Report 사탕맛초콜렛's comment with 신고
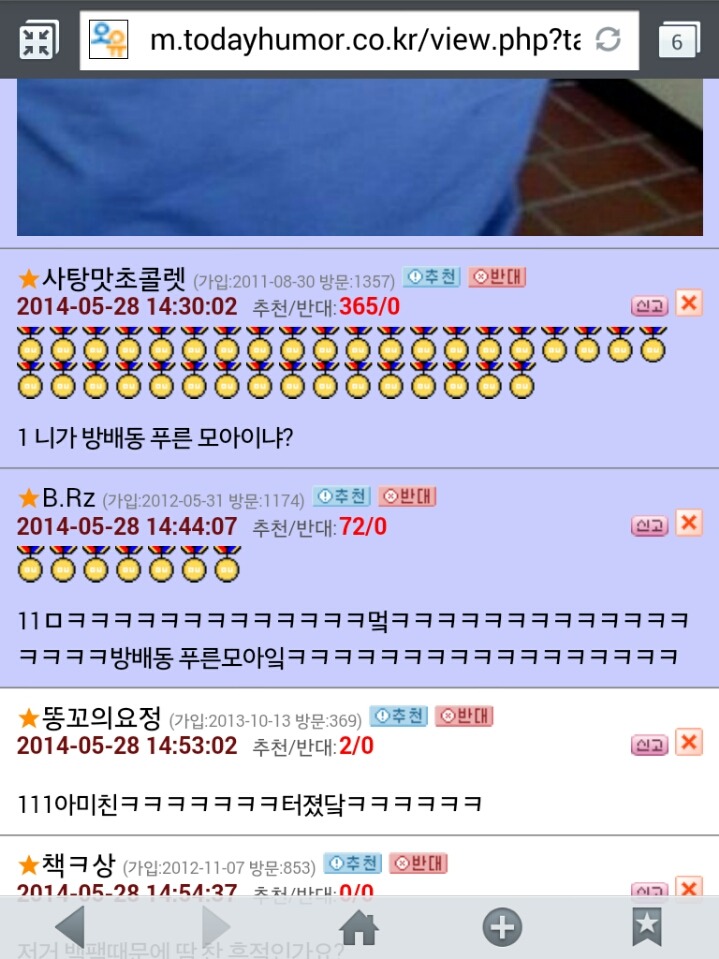This screenshot has height=959, width=719. click(x=649, y=305)
